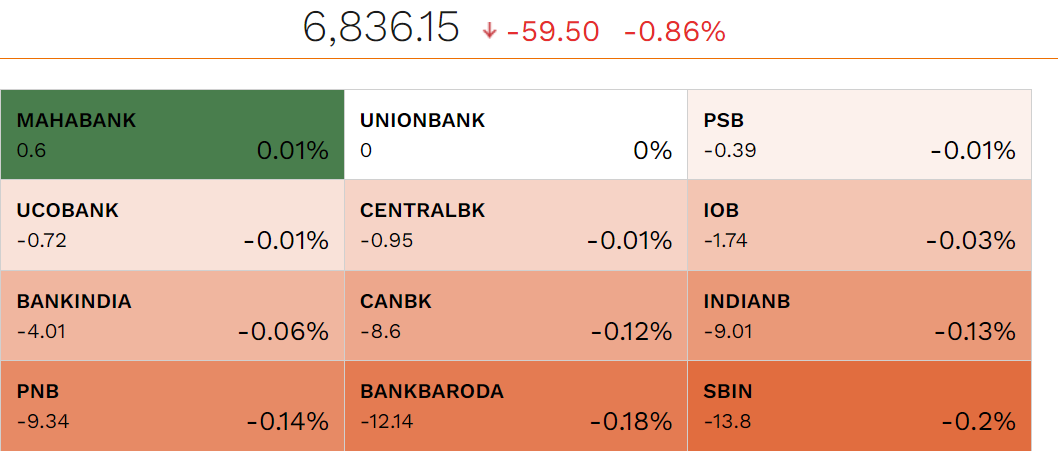1058x451 pixels.
Task: Open the green MAHABANK heatmap tile
Action: [x=172, y=135]
